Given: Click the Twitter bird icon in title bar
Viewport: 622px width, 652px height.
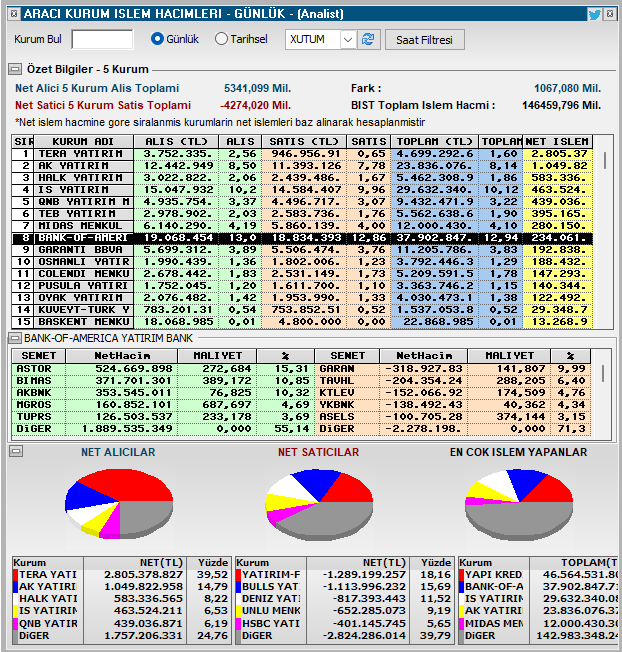Looking at the screenshot, I should click(594, 15).
